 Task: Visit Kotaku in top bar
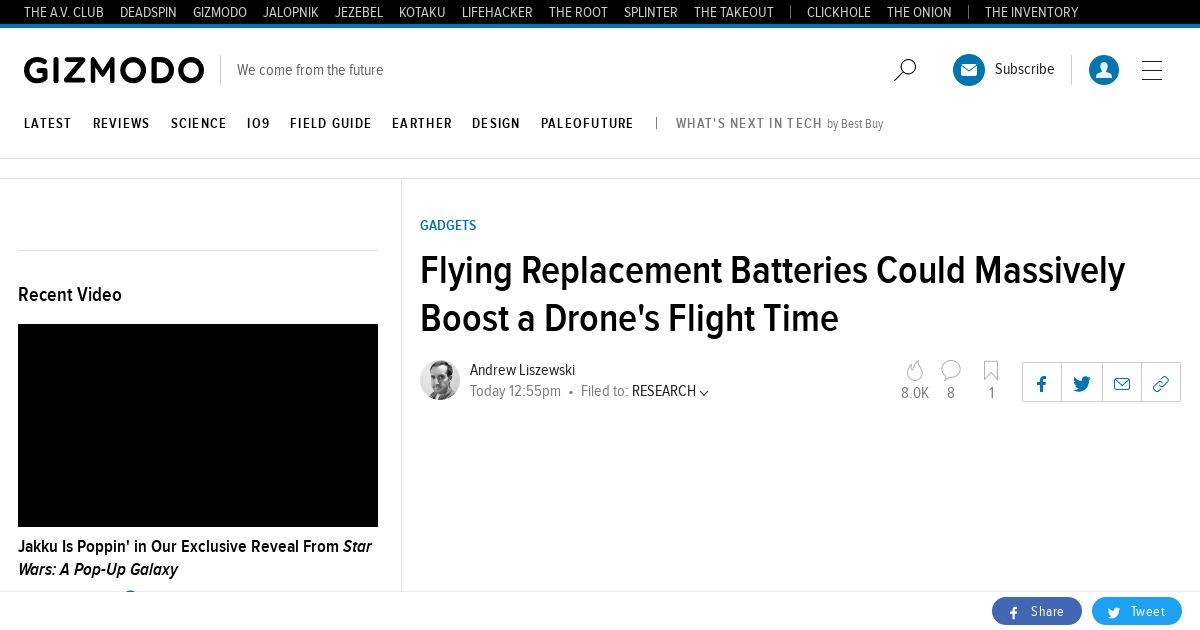click(x=422, y=12)
